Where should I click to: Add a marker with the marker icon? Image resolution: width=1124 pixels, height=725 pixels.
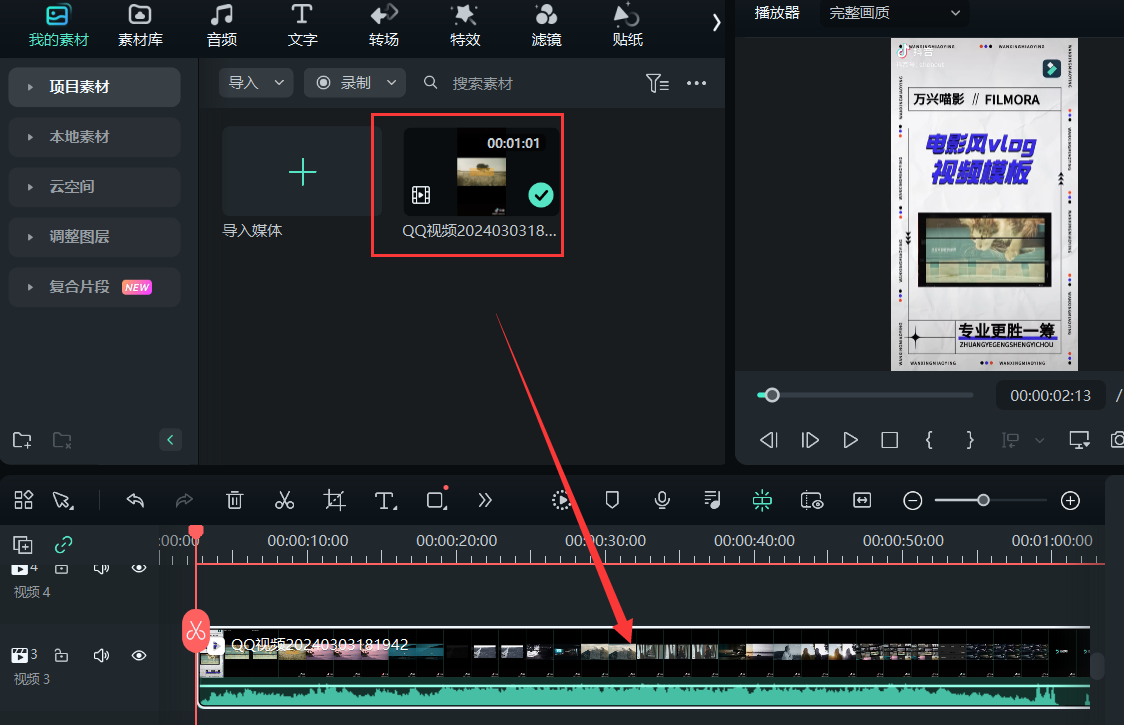click(x=612, y=500)
